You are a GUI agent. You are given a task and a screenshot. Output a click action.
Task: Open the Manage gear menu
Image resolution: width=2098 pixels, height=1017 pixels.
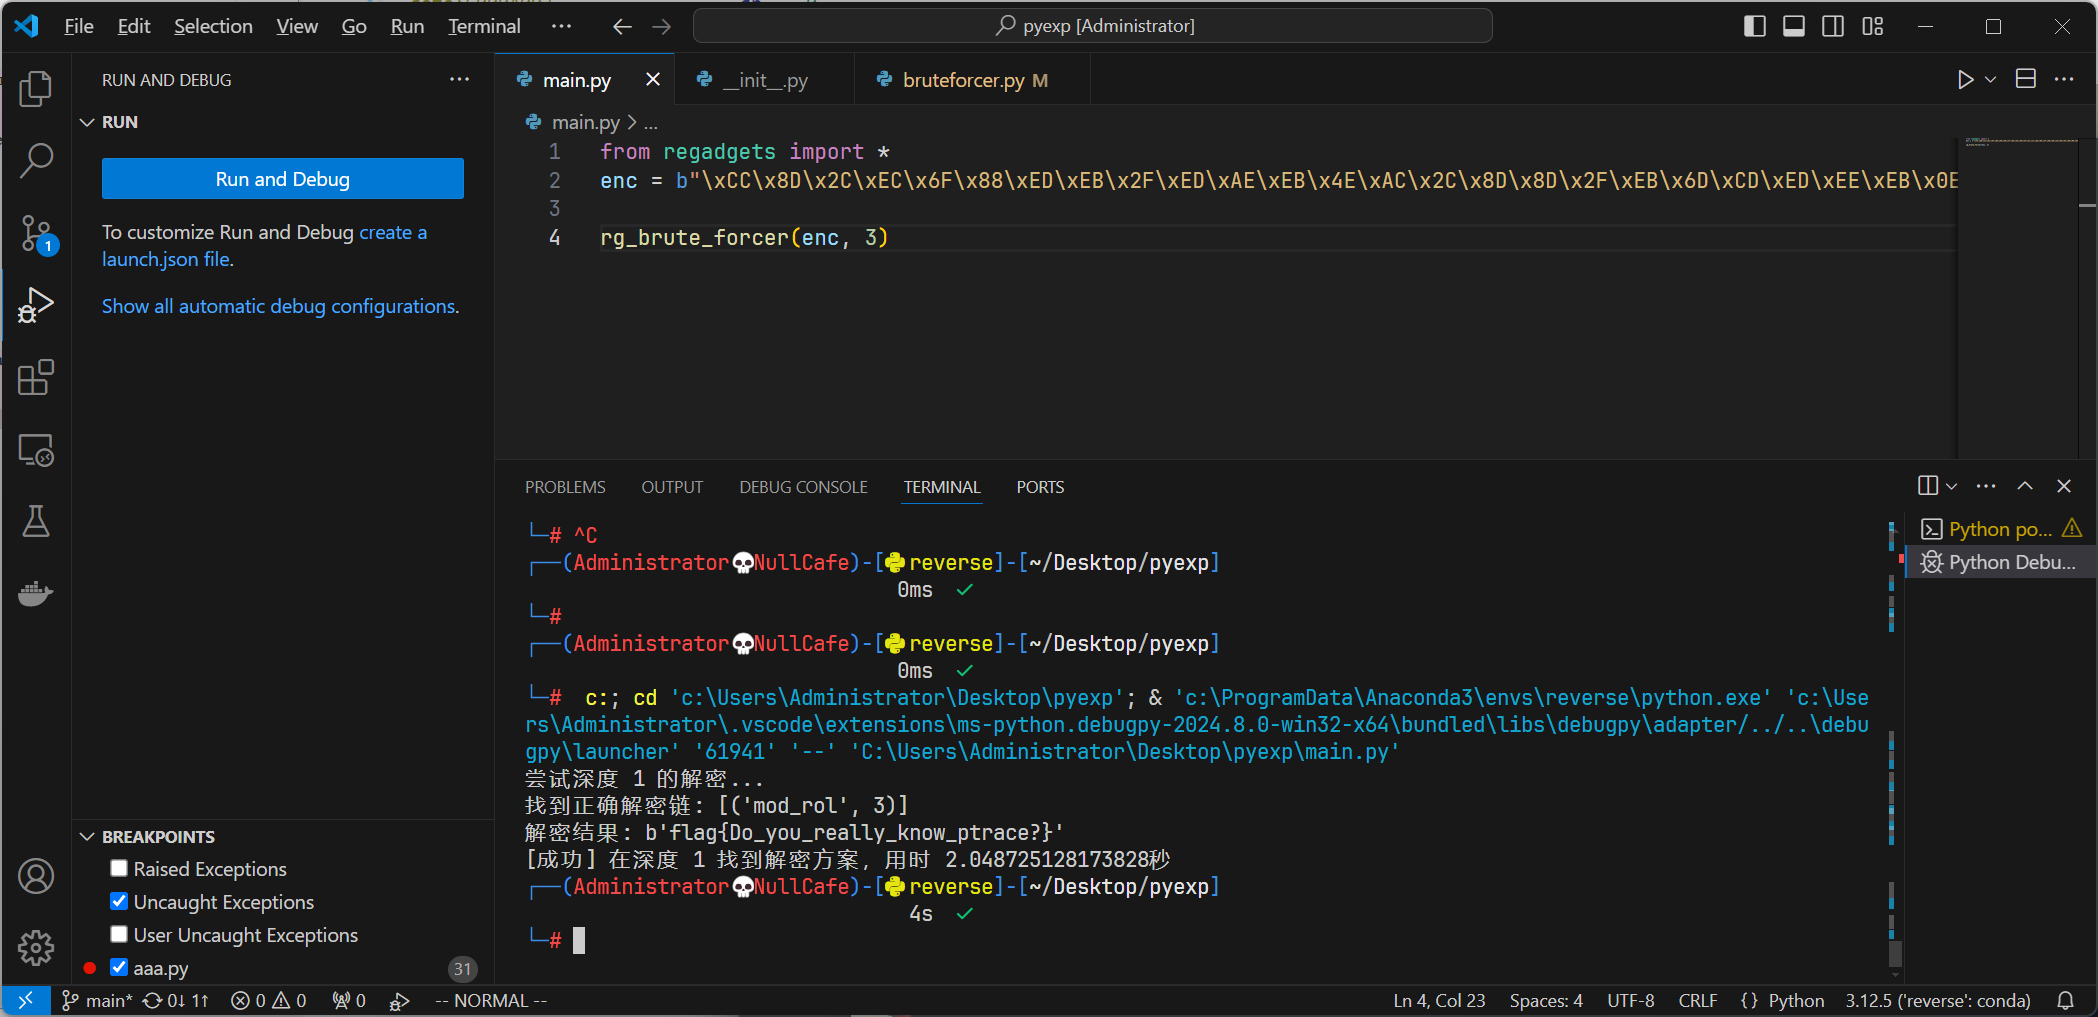tap(36, 947)
